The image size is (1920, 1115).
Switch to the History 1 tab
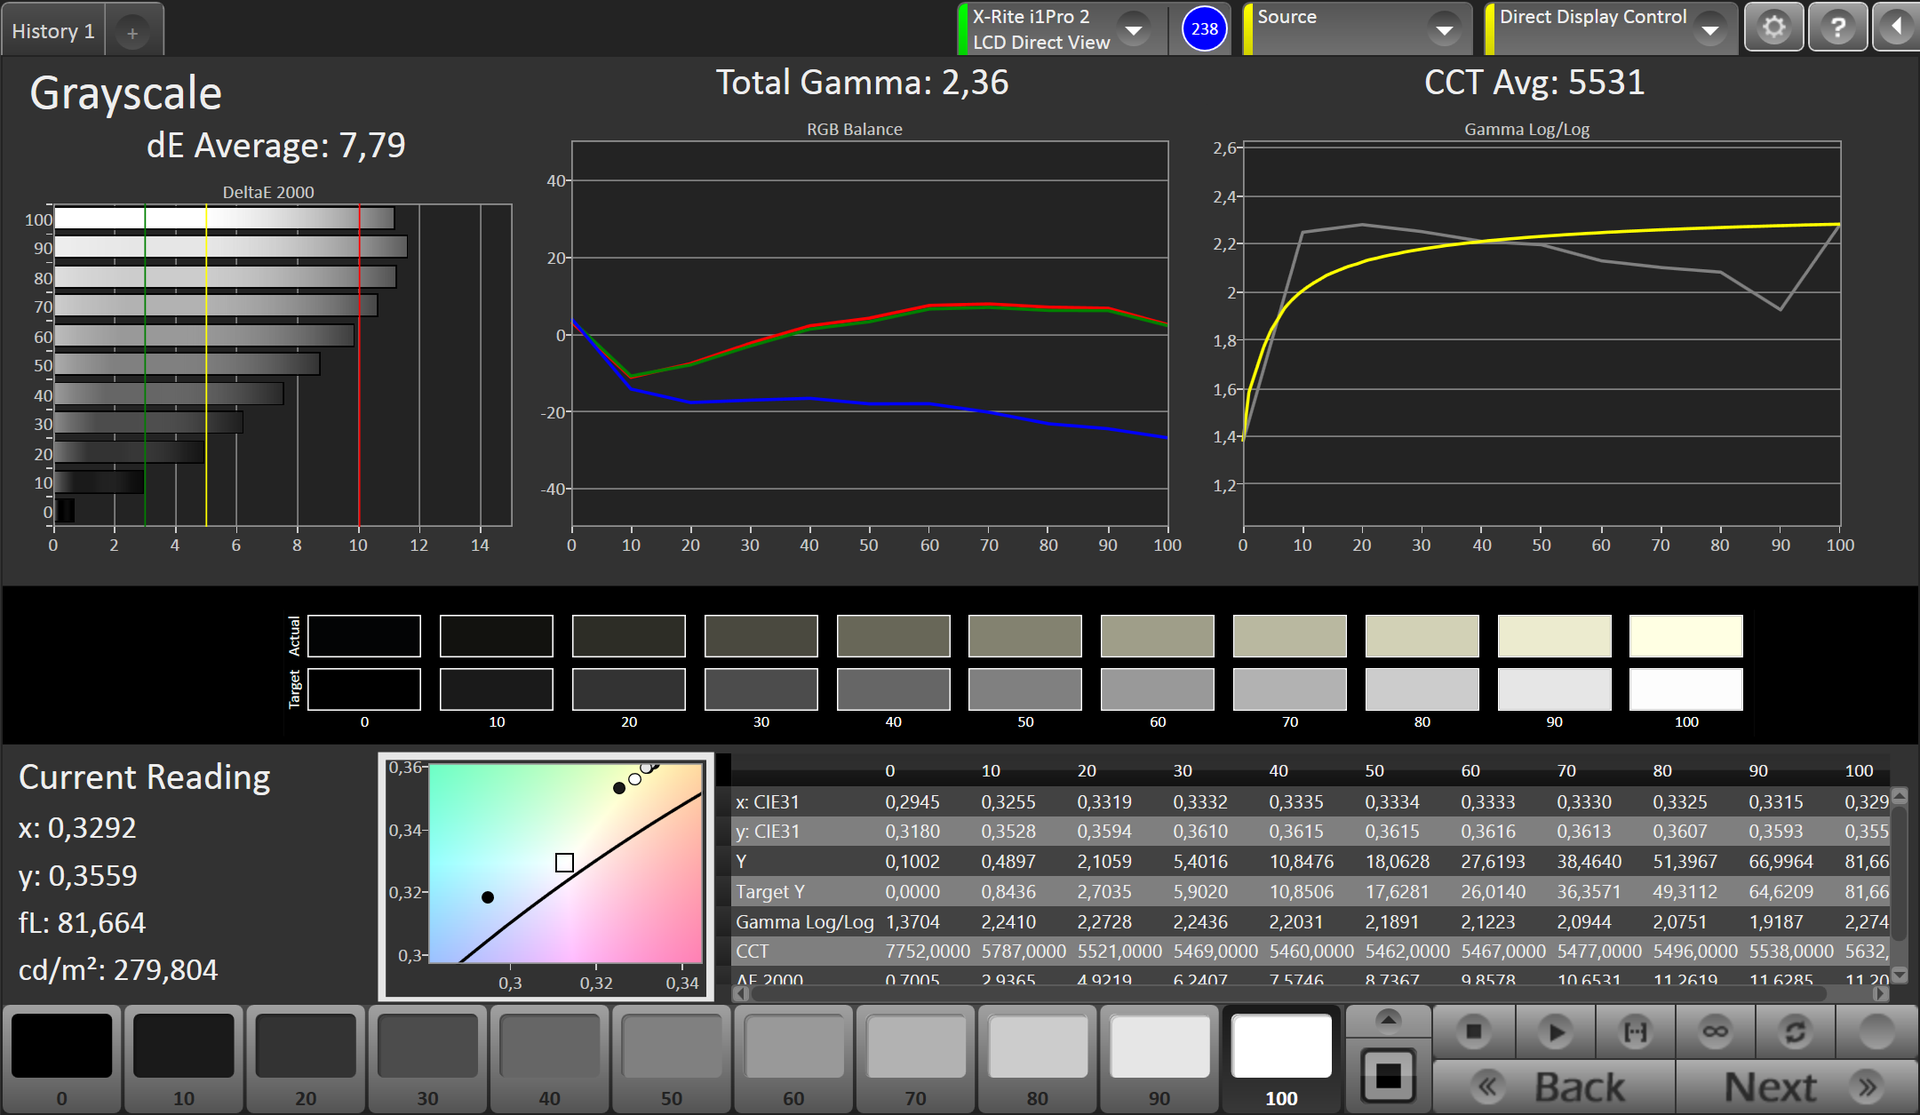pyautogui.click(x=53, y=31)
